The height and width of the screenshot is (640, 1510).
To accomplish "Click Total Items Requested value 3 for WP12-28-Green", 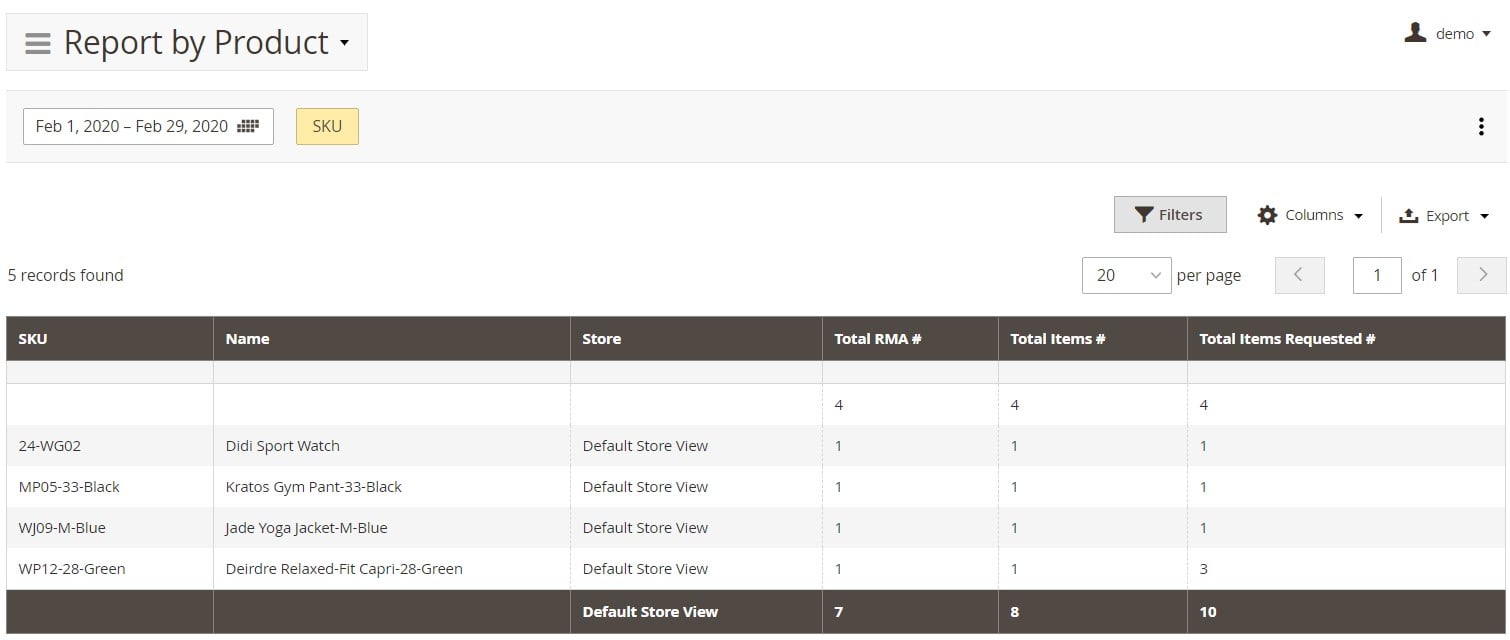I will pyautogui.click(x=1204, y=569).
